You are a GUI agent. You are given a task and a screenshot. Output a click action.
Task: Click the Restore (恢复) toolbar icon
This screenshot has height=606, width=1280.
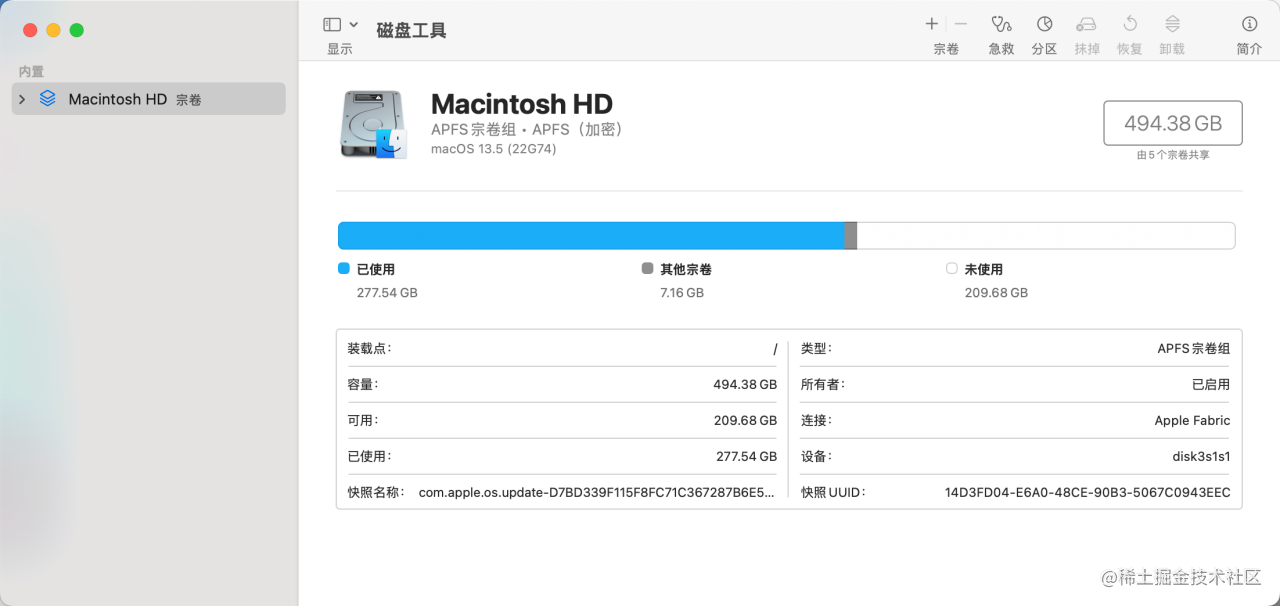point(1130,24)
